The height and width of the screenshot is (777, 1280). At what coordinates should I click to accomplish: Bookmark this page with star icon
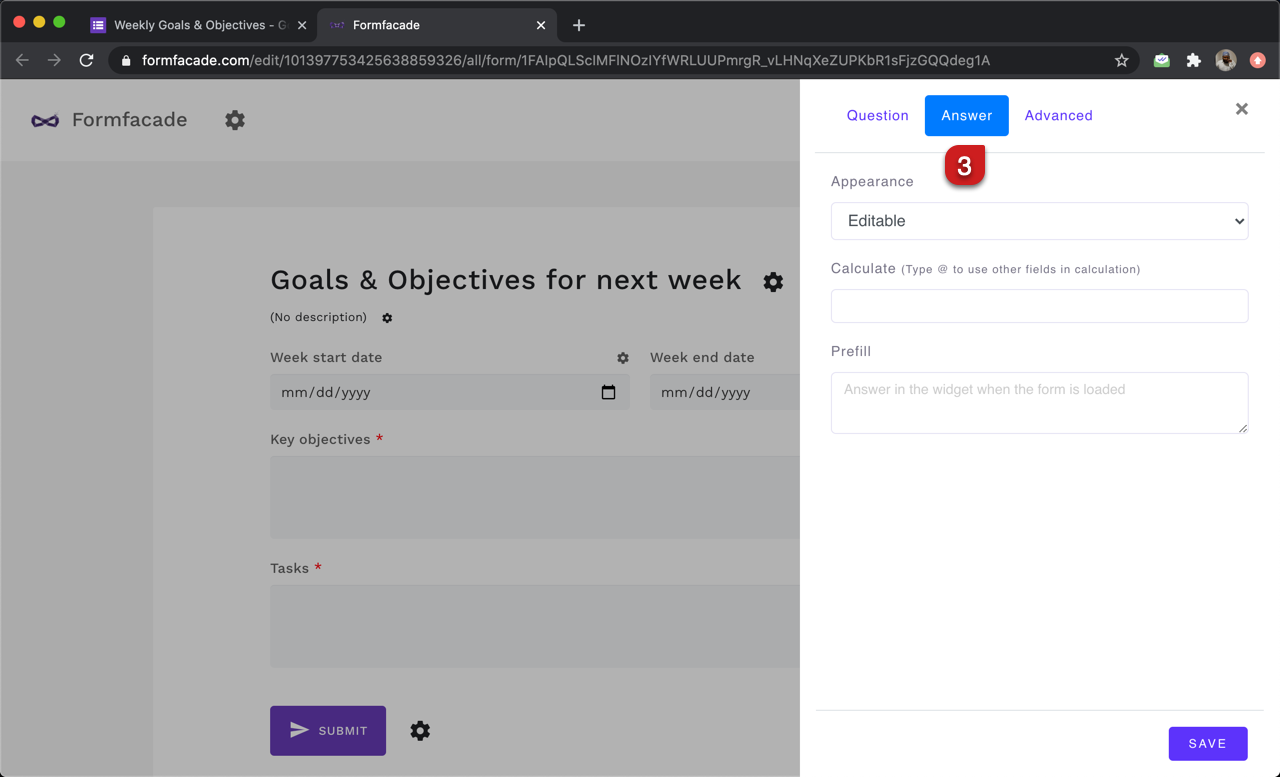click(1122, 60)
